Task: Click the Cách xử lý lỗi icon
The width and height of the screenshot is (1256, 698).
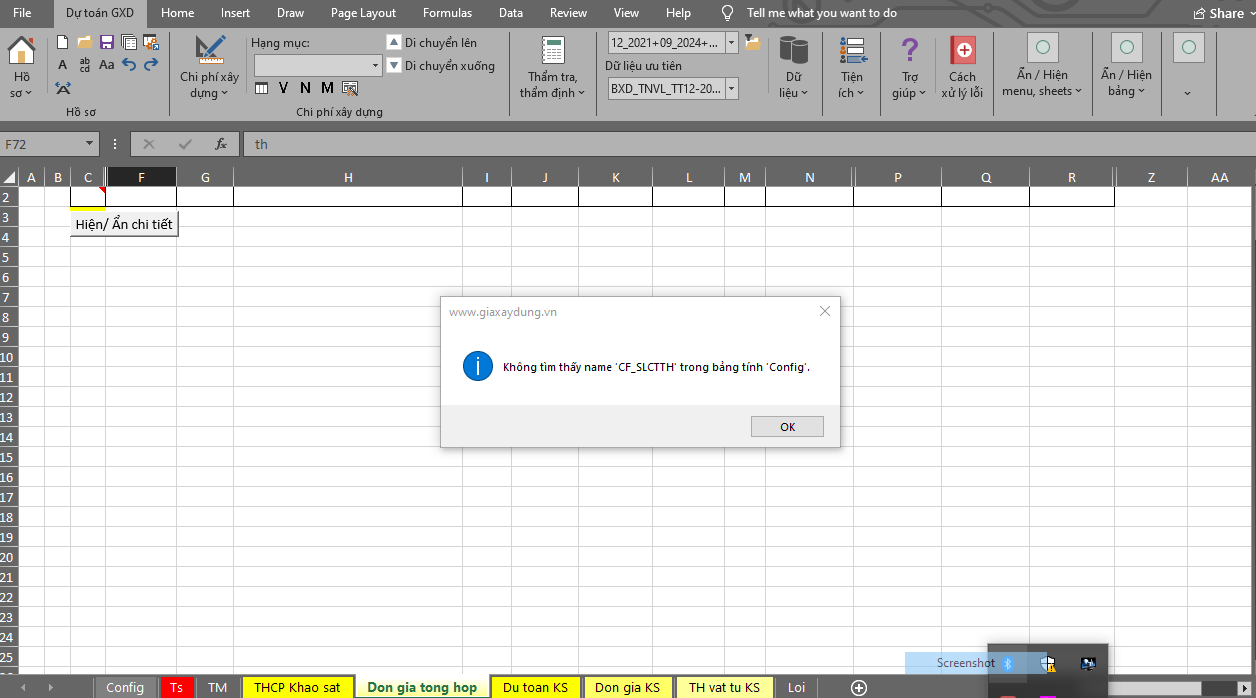Action: 962,67
